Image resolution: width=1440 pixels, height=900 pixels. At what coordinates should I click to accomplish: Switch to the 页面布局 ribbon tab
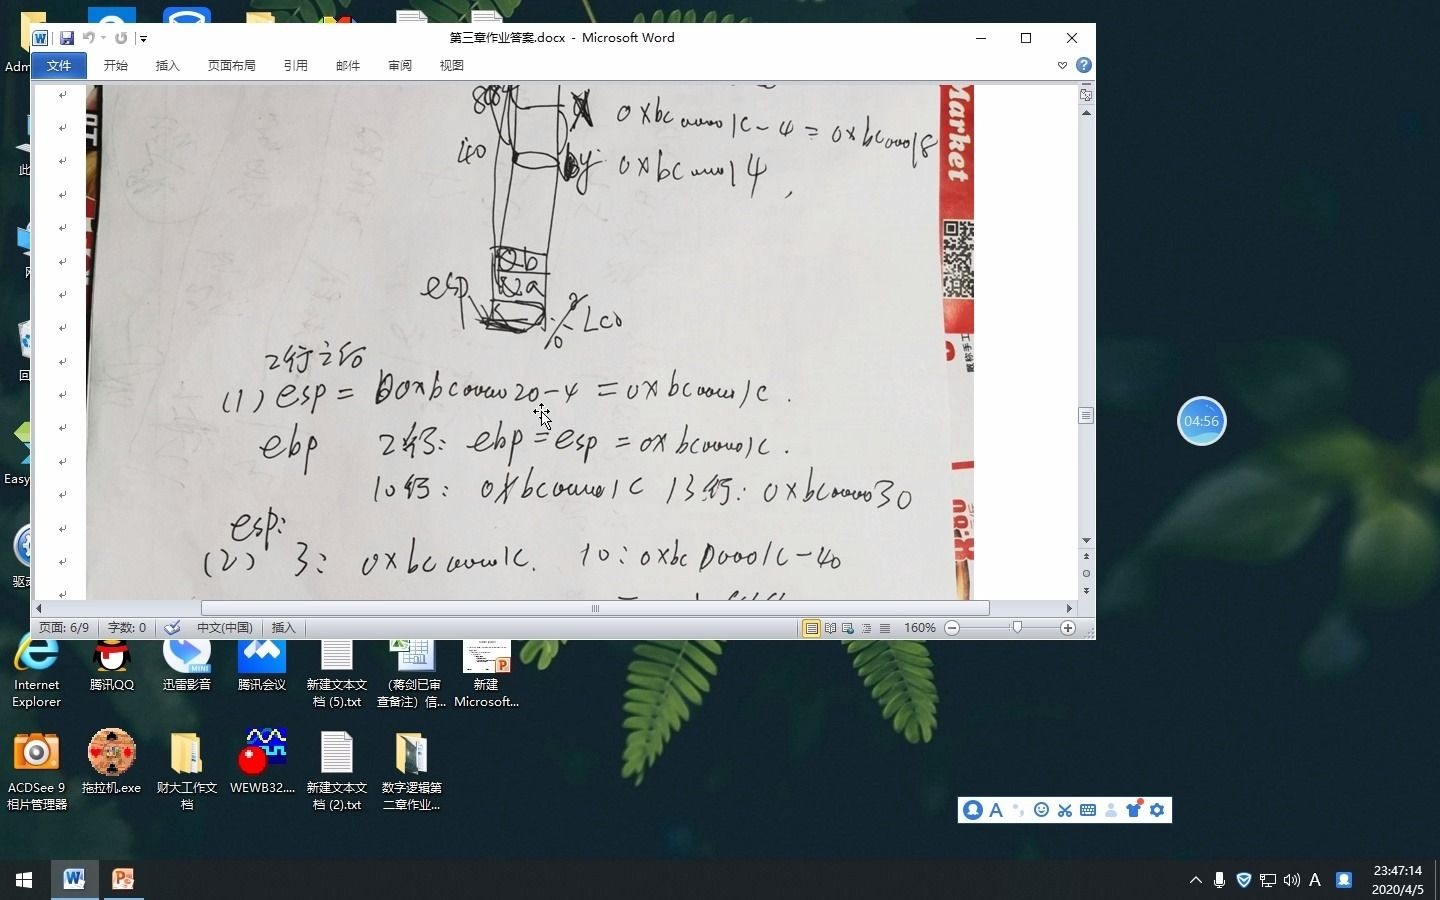[x=232, y=65]
